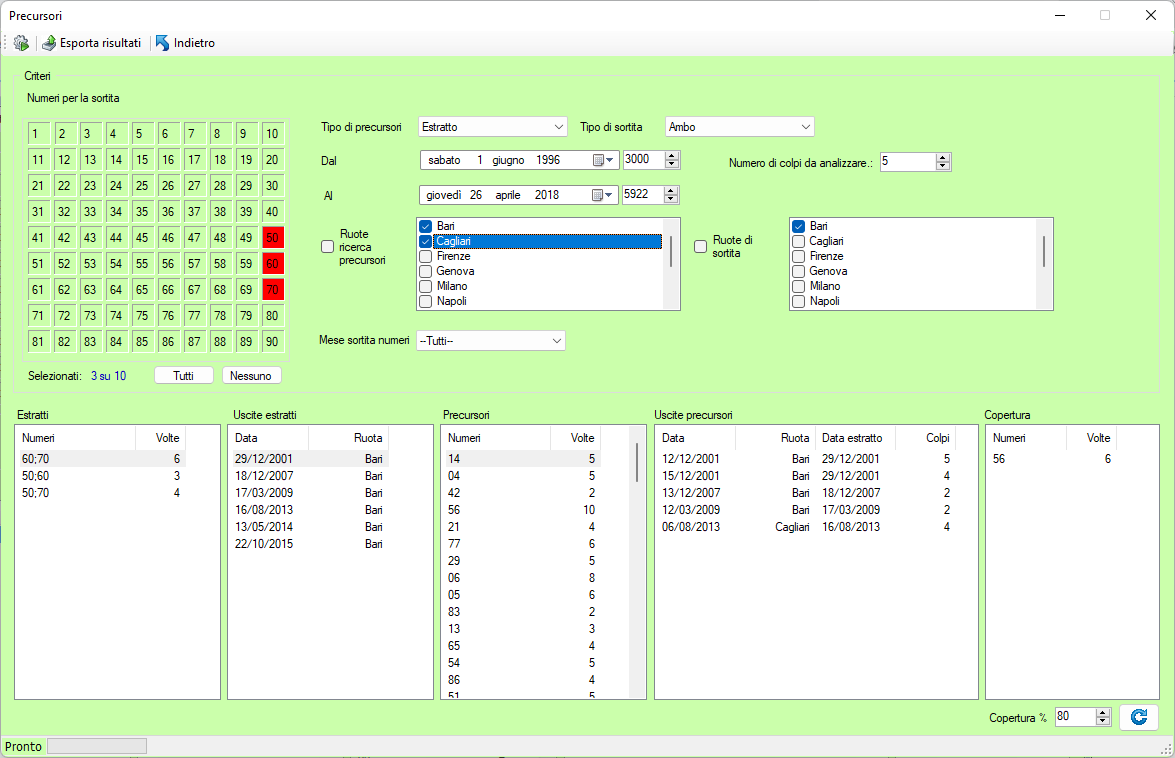Click the month field giugno in Dal date
The height and width of the screenshot is (758, 1175).
tap(508, 160)
